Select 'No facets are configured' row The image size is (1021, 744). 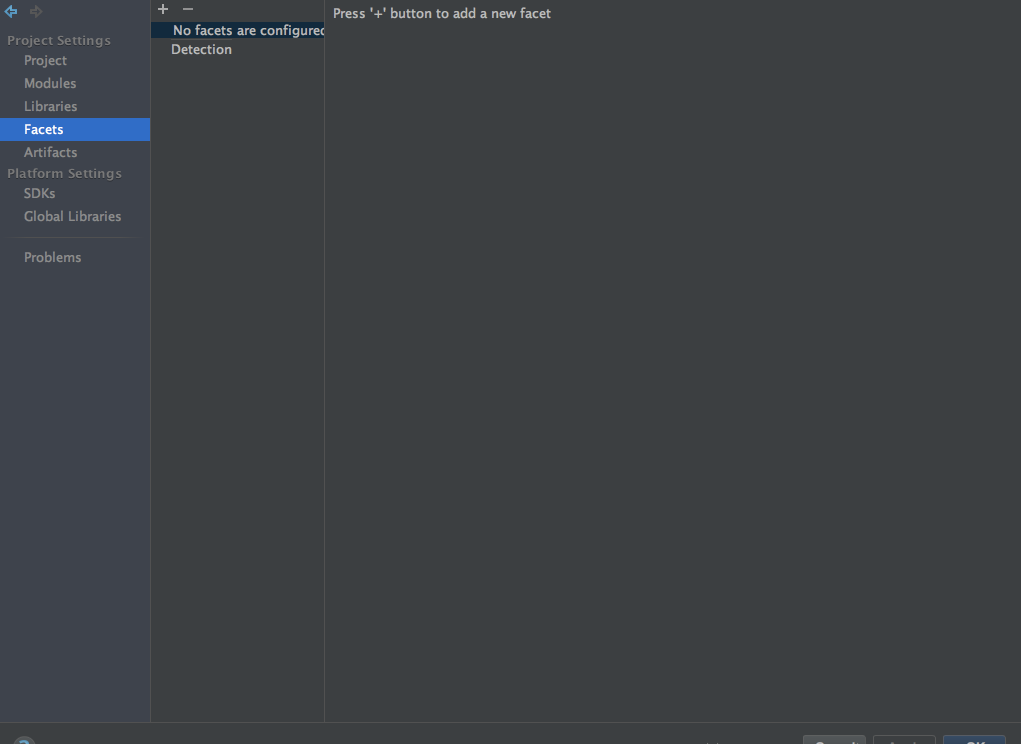[238, 31]
